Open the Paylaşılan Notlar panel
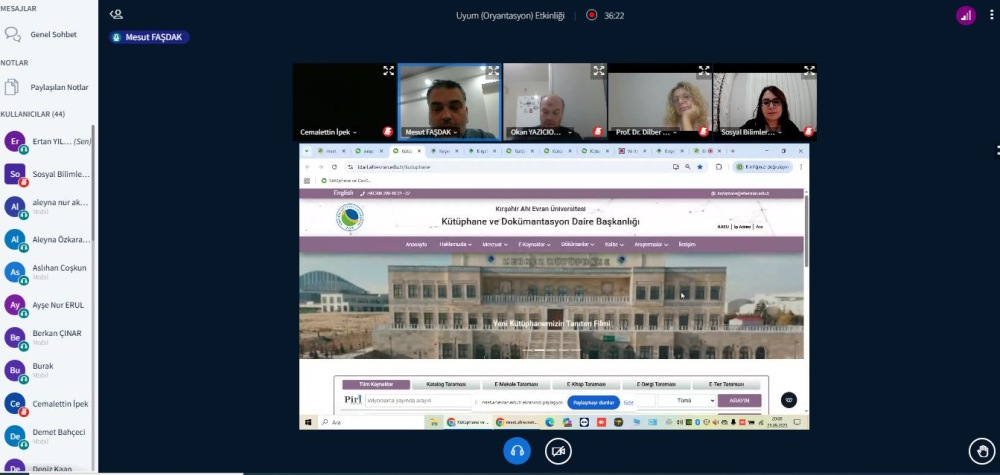 58,87
